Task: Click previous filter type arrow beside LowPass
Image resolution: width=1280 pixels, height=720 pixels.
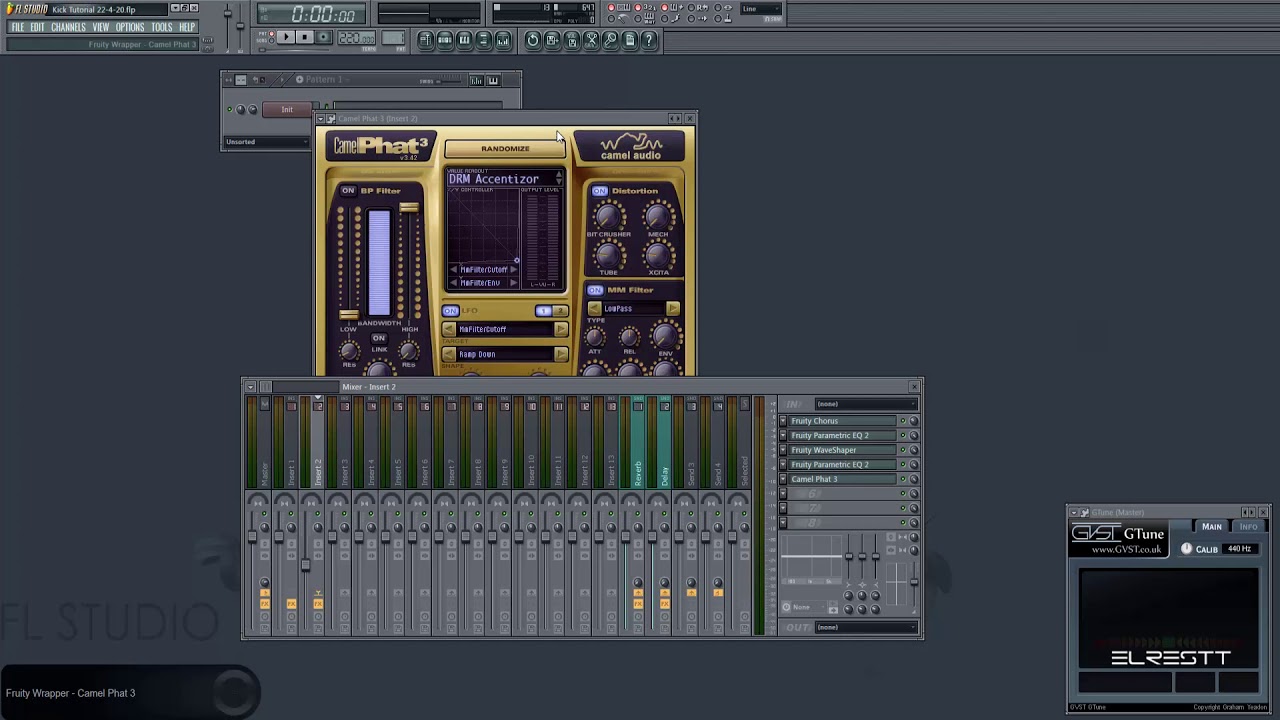Action: click(x=595, y=309)
